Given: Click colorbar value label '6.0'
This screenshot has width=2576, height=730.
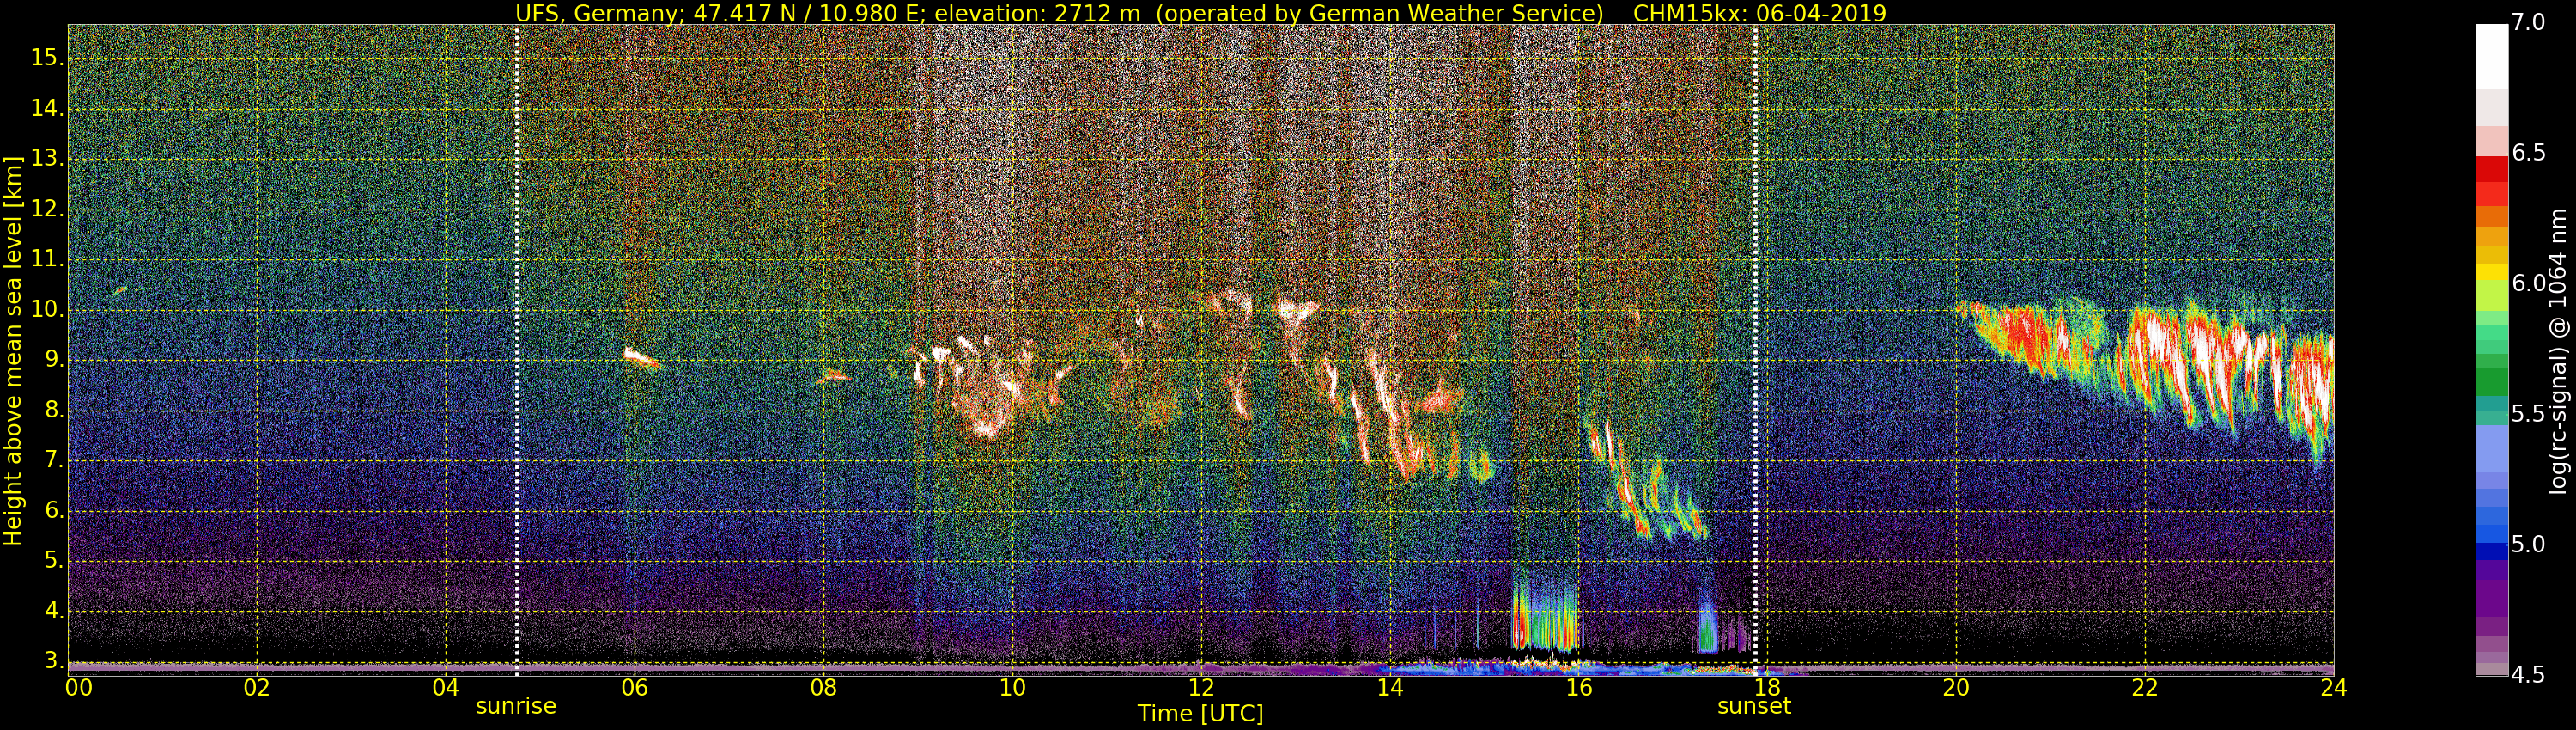Looking at the screenshot, I should [2528, 284].
